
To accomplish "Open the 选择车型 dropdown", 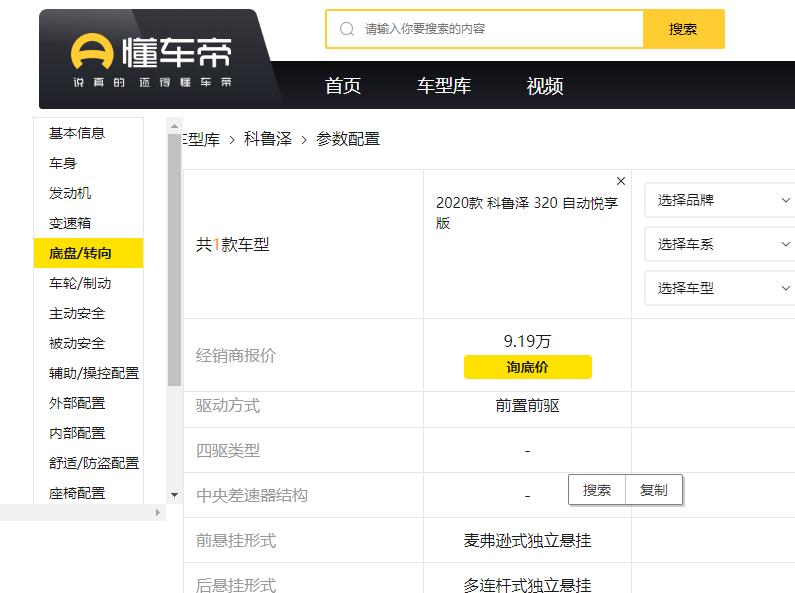I will tap(720, 288).
